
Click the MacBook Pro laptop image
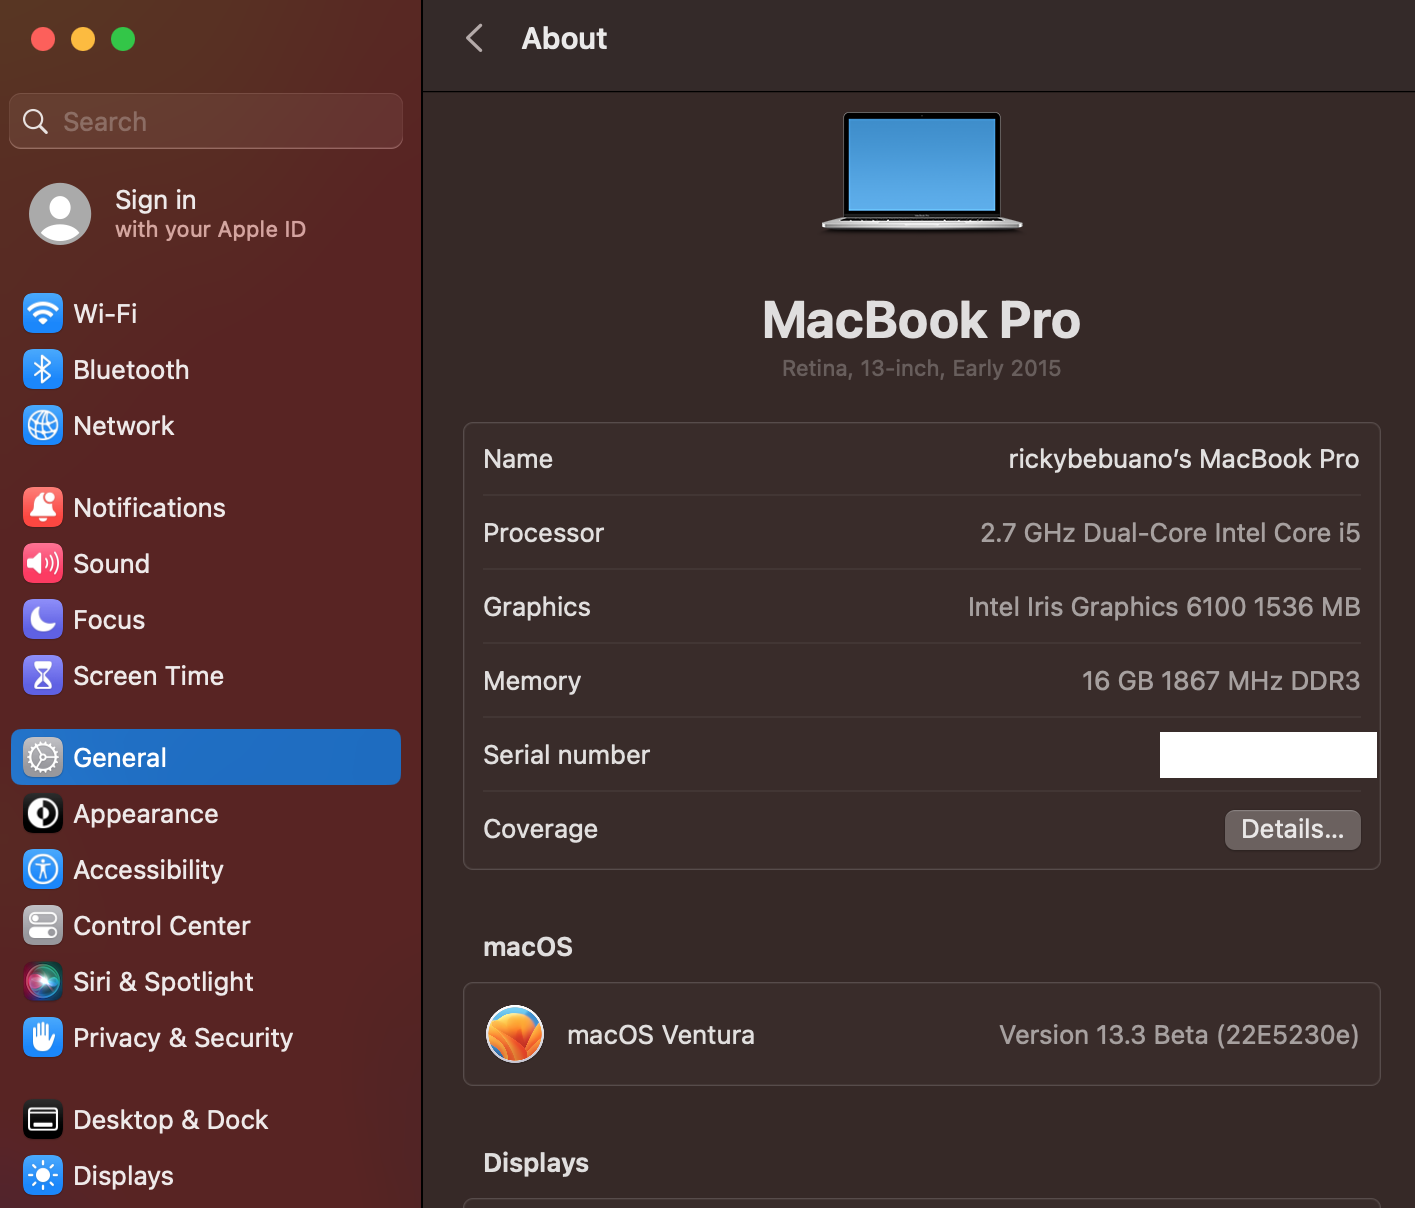921,171
